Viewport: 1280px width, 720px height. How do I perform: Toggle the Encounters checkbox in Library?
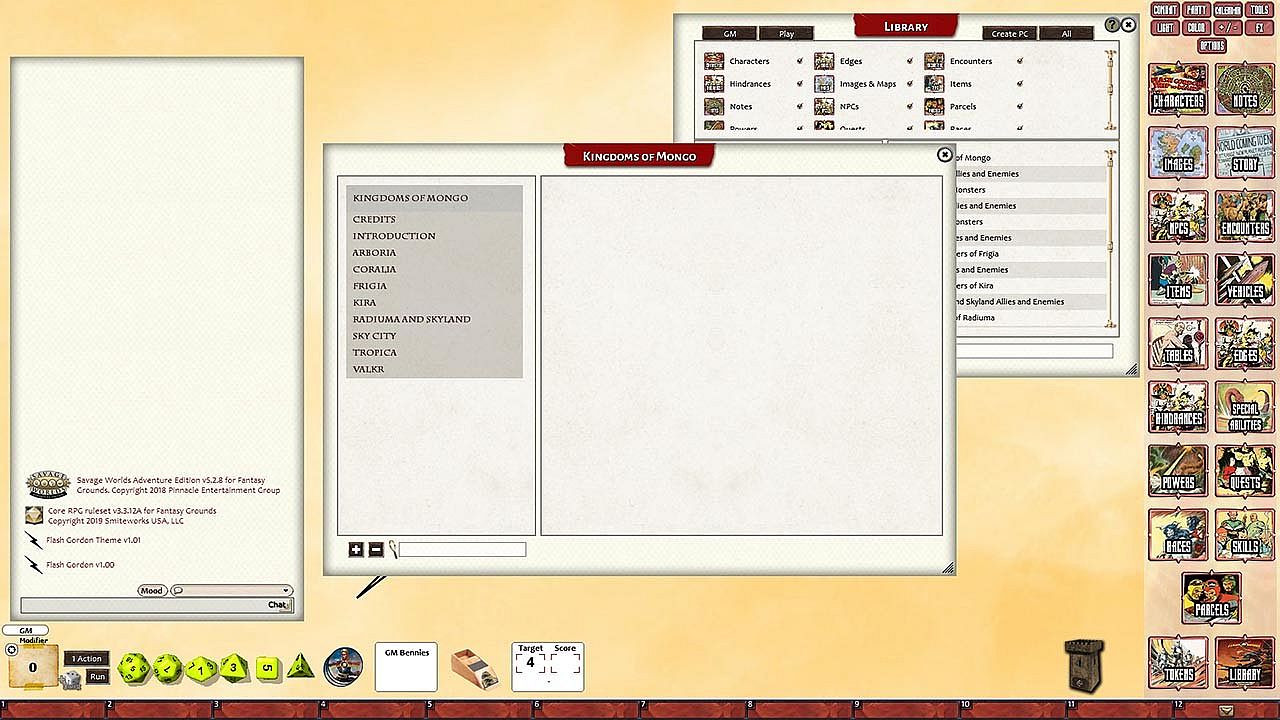[1019, 61]
